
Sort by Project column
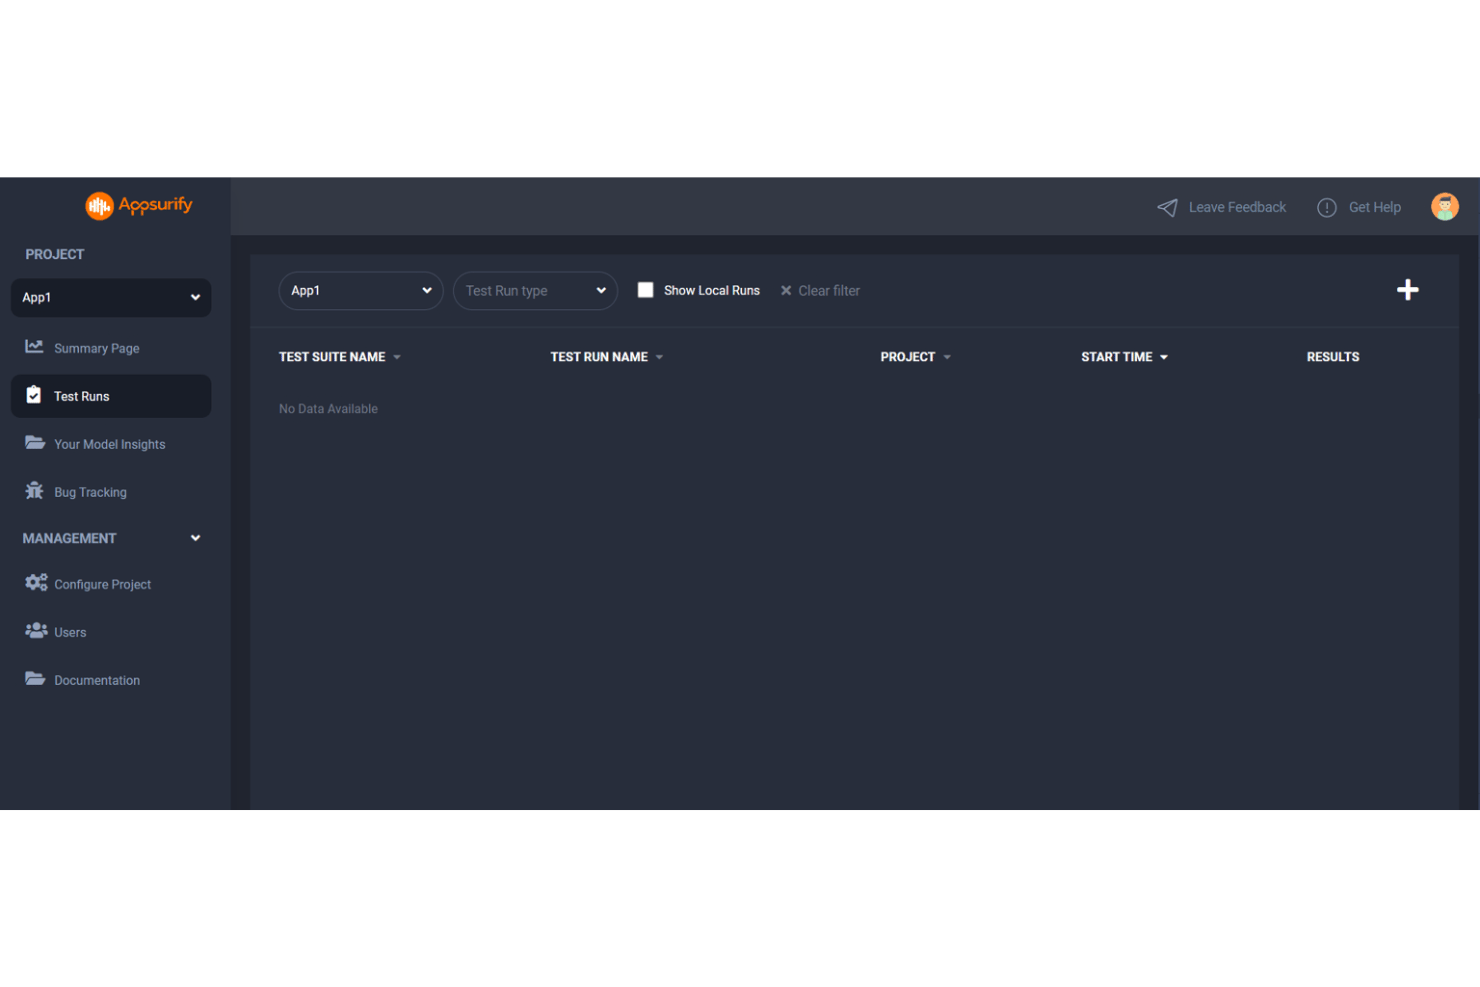915,357
